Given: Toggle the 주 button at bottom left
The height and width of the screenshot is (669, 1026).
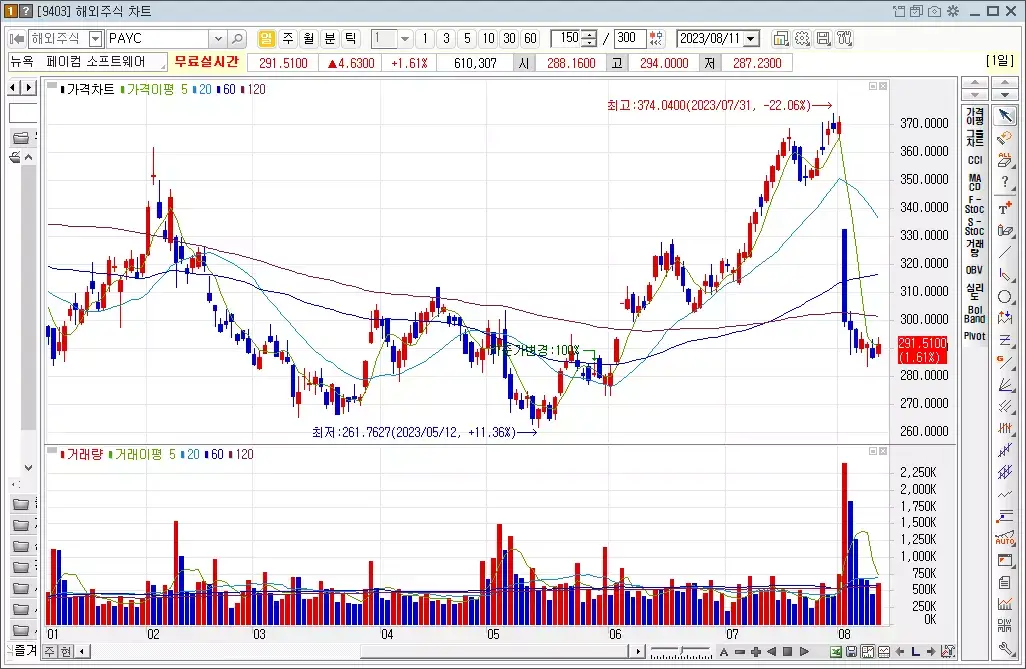Looking at the screenshot, I should click(x=50, y=651).
